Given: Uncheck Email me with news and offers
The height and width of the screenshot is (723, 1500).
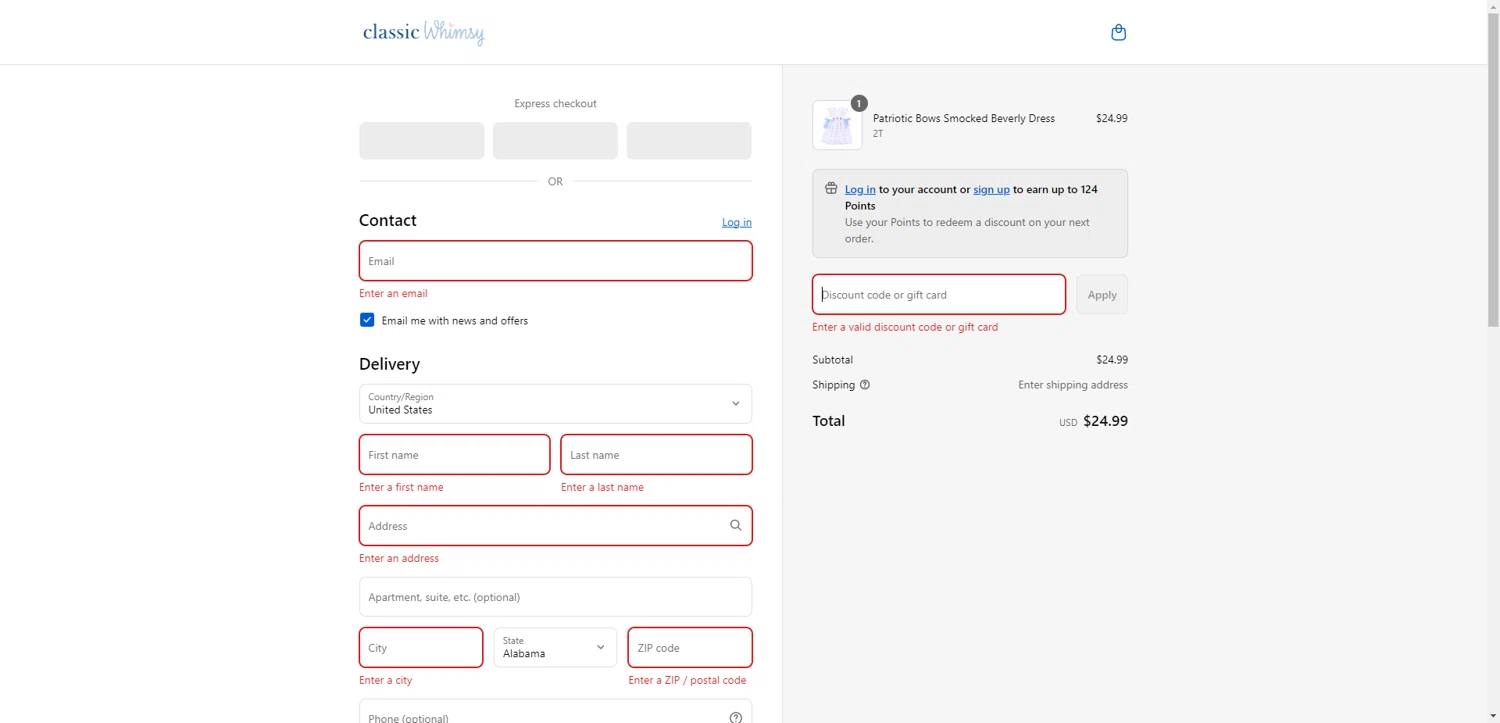Looking at the screenshot, I should (x=367, y=320).
